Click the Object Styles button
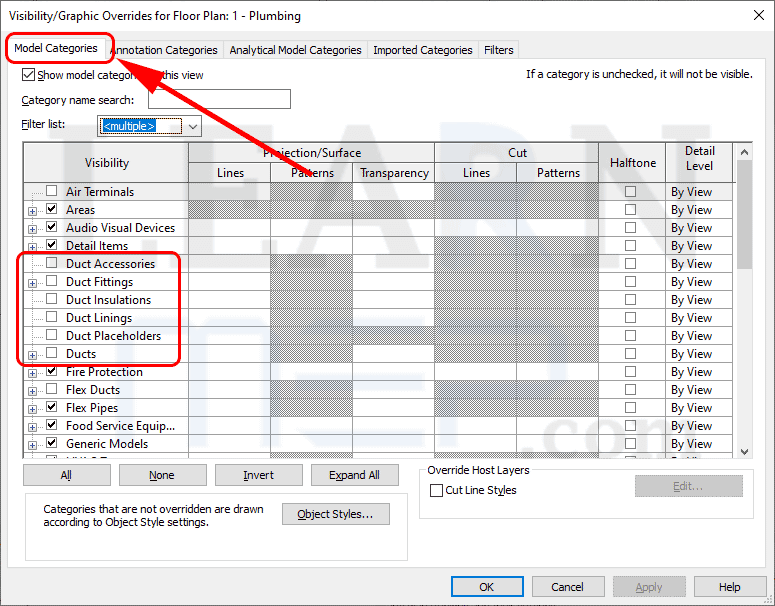This screenshot has width=775, height=606. click(335, 514)
